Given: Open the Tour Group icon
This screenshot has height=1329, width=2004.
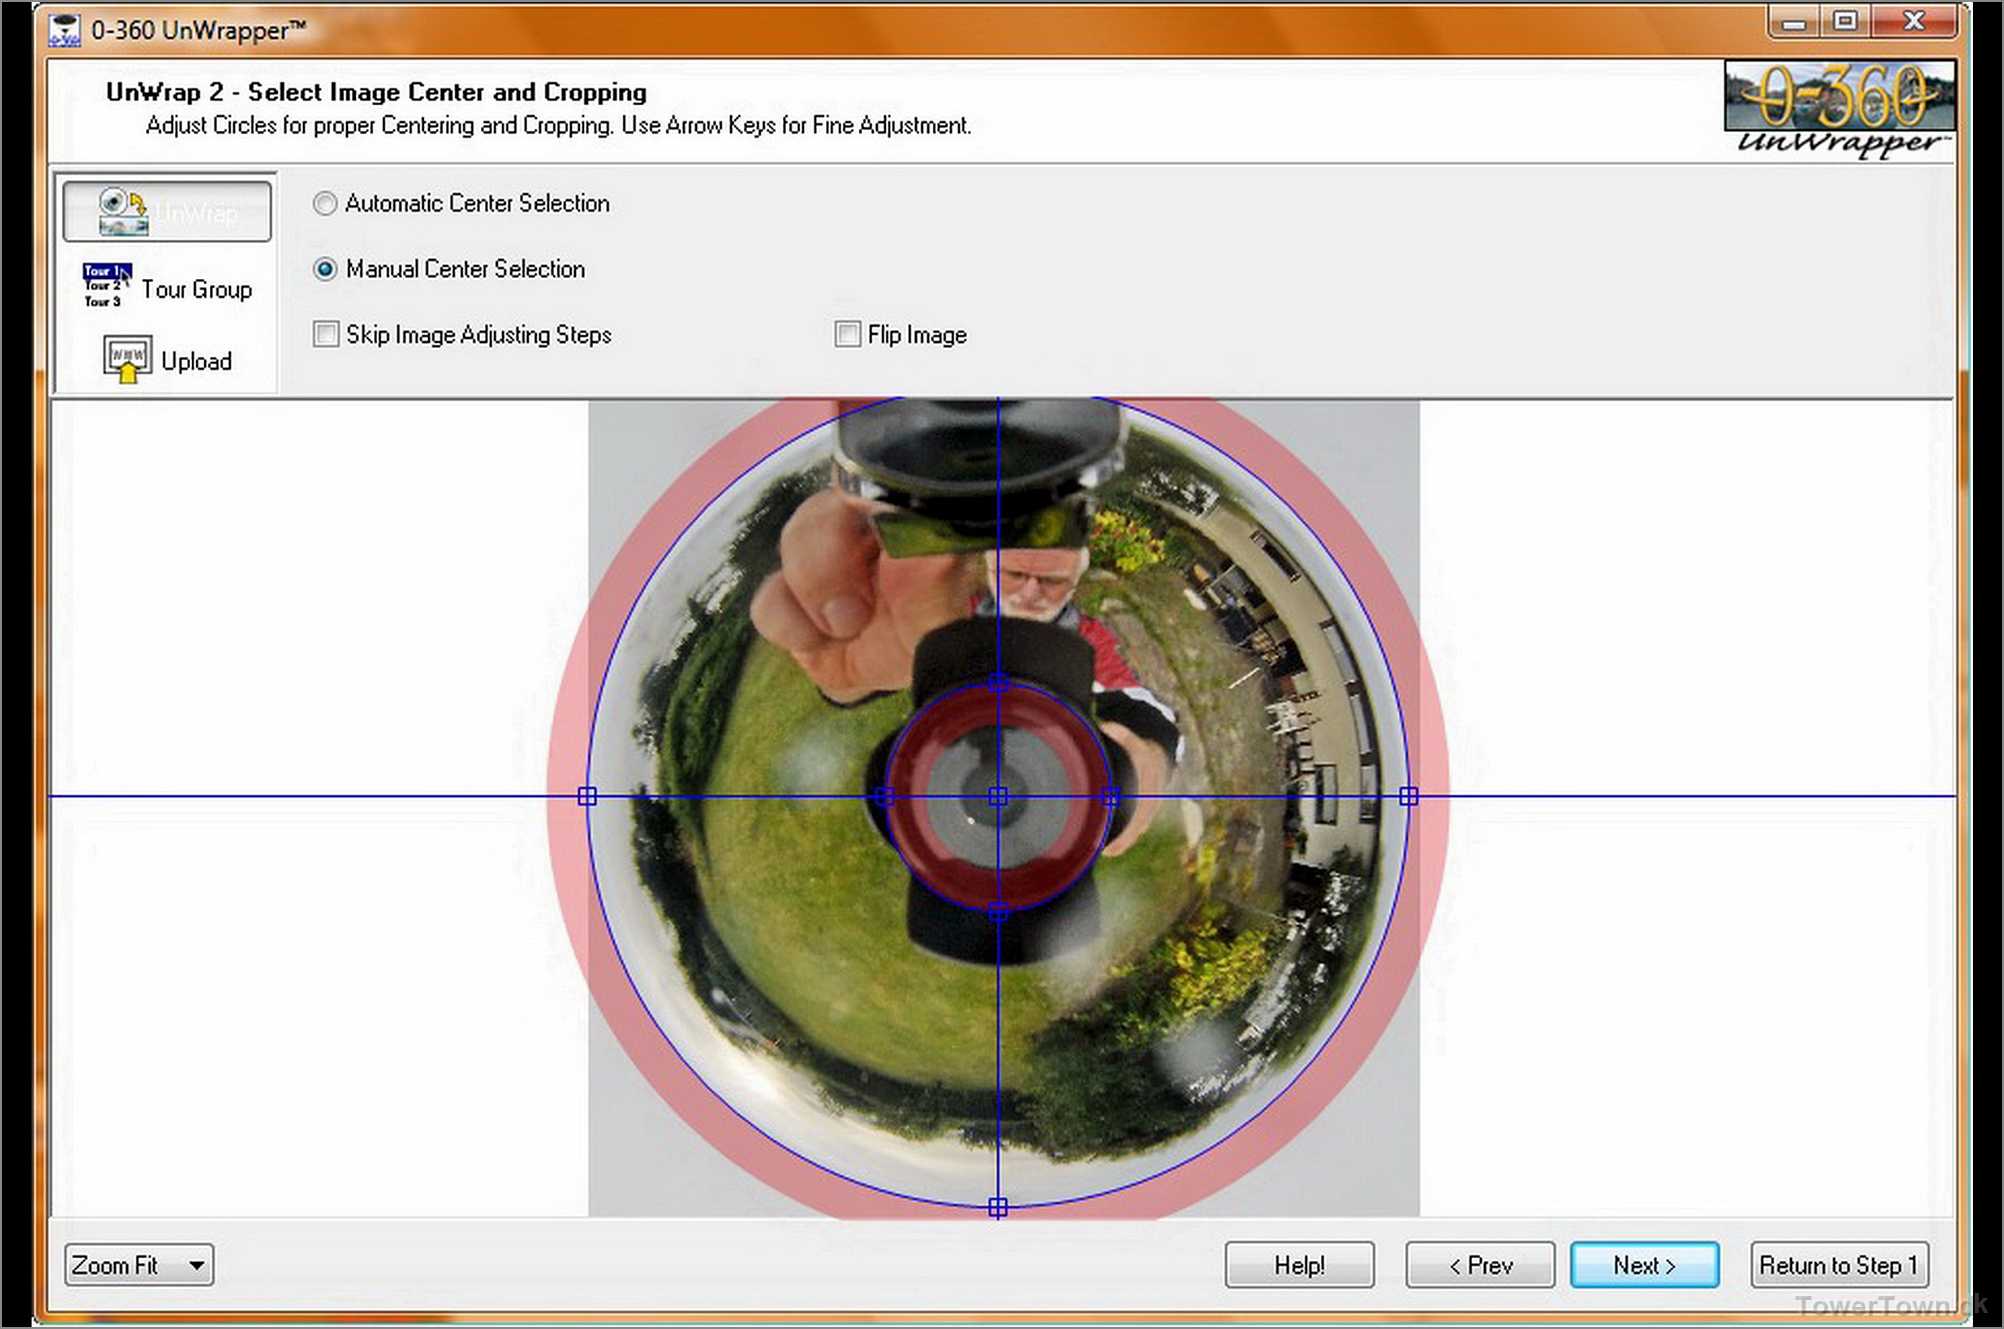Looking at the screenshot, I should pyautogui.click(x=107, y=286).
